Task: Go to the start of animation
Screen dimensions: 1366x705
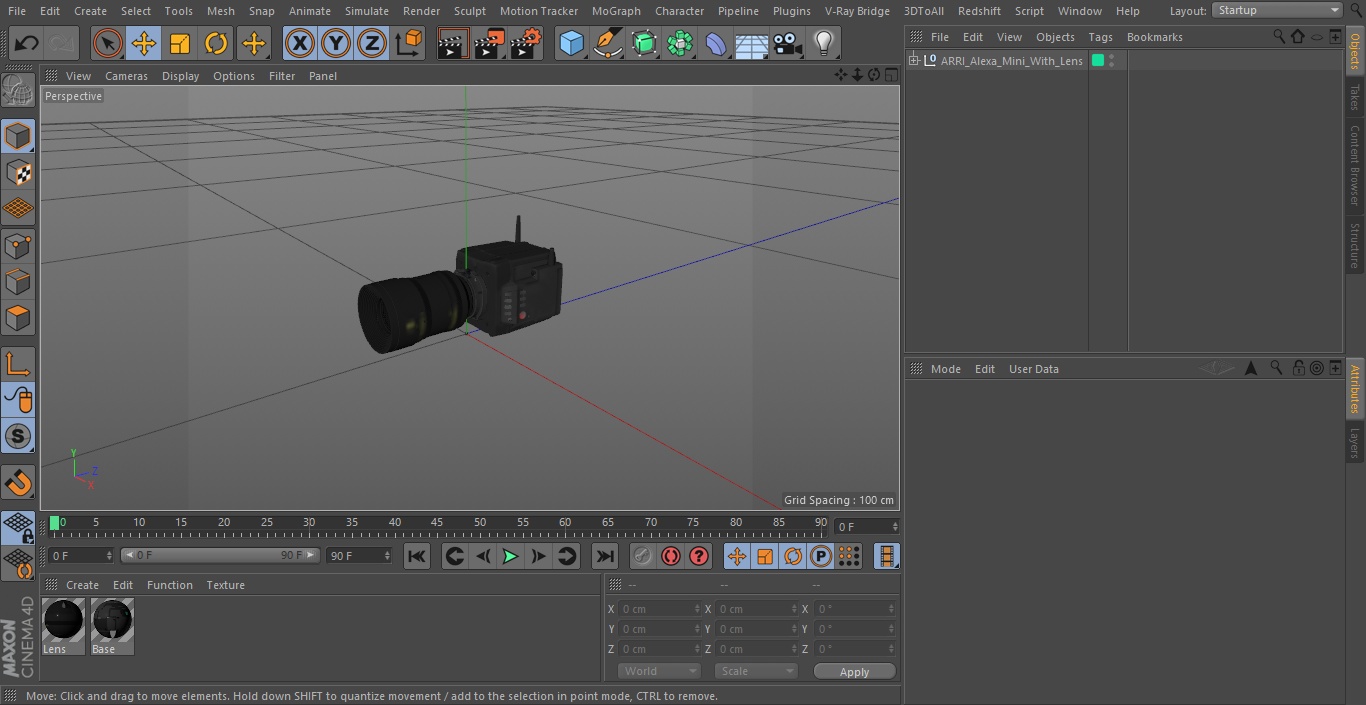Action: (417, 556)
